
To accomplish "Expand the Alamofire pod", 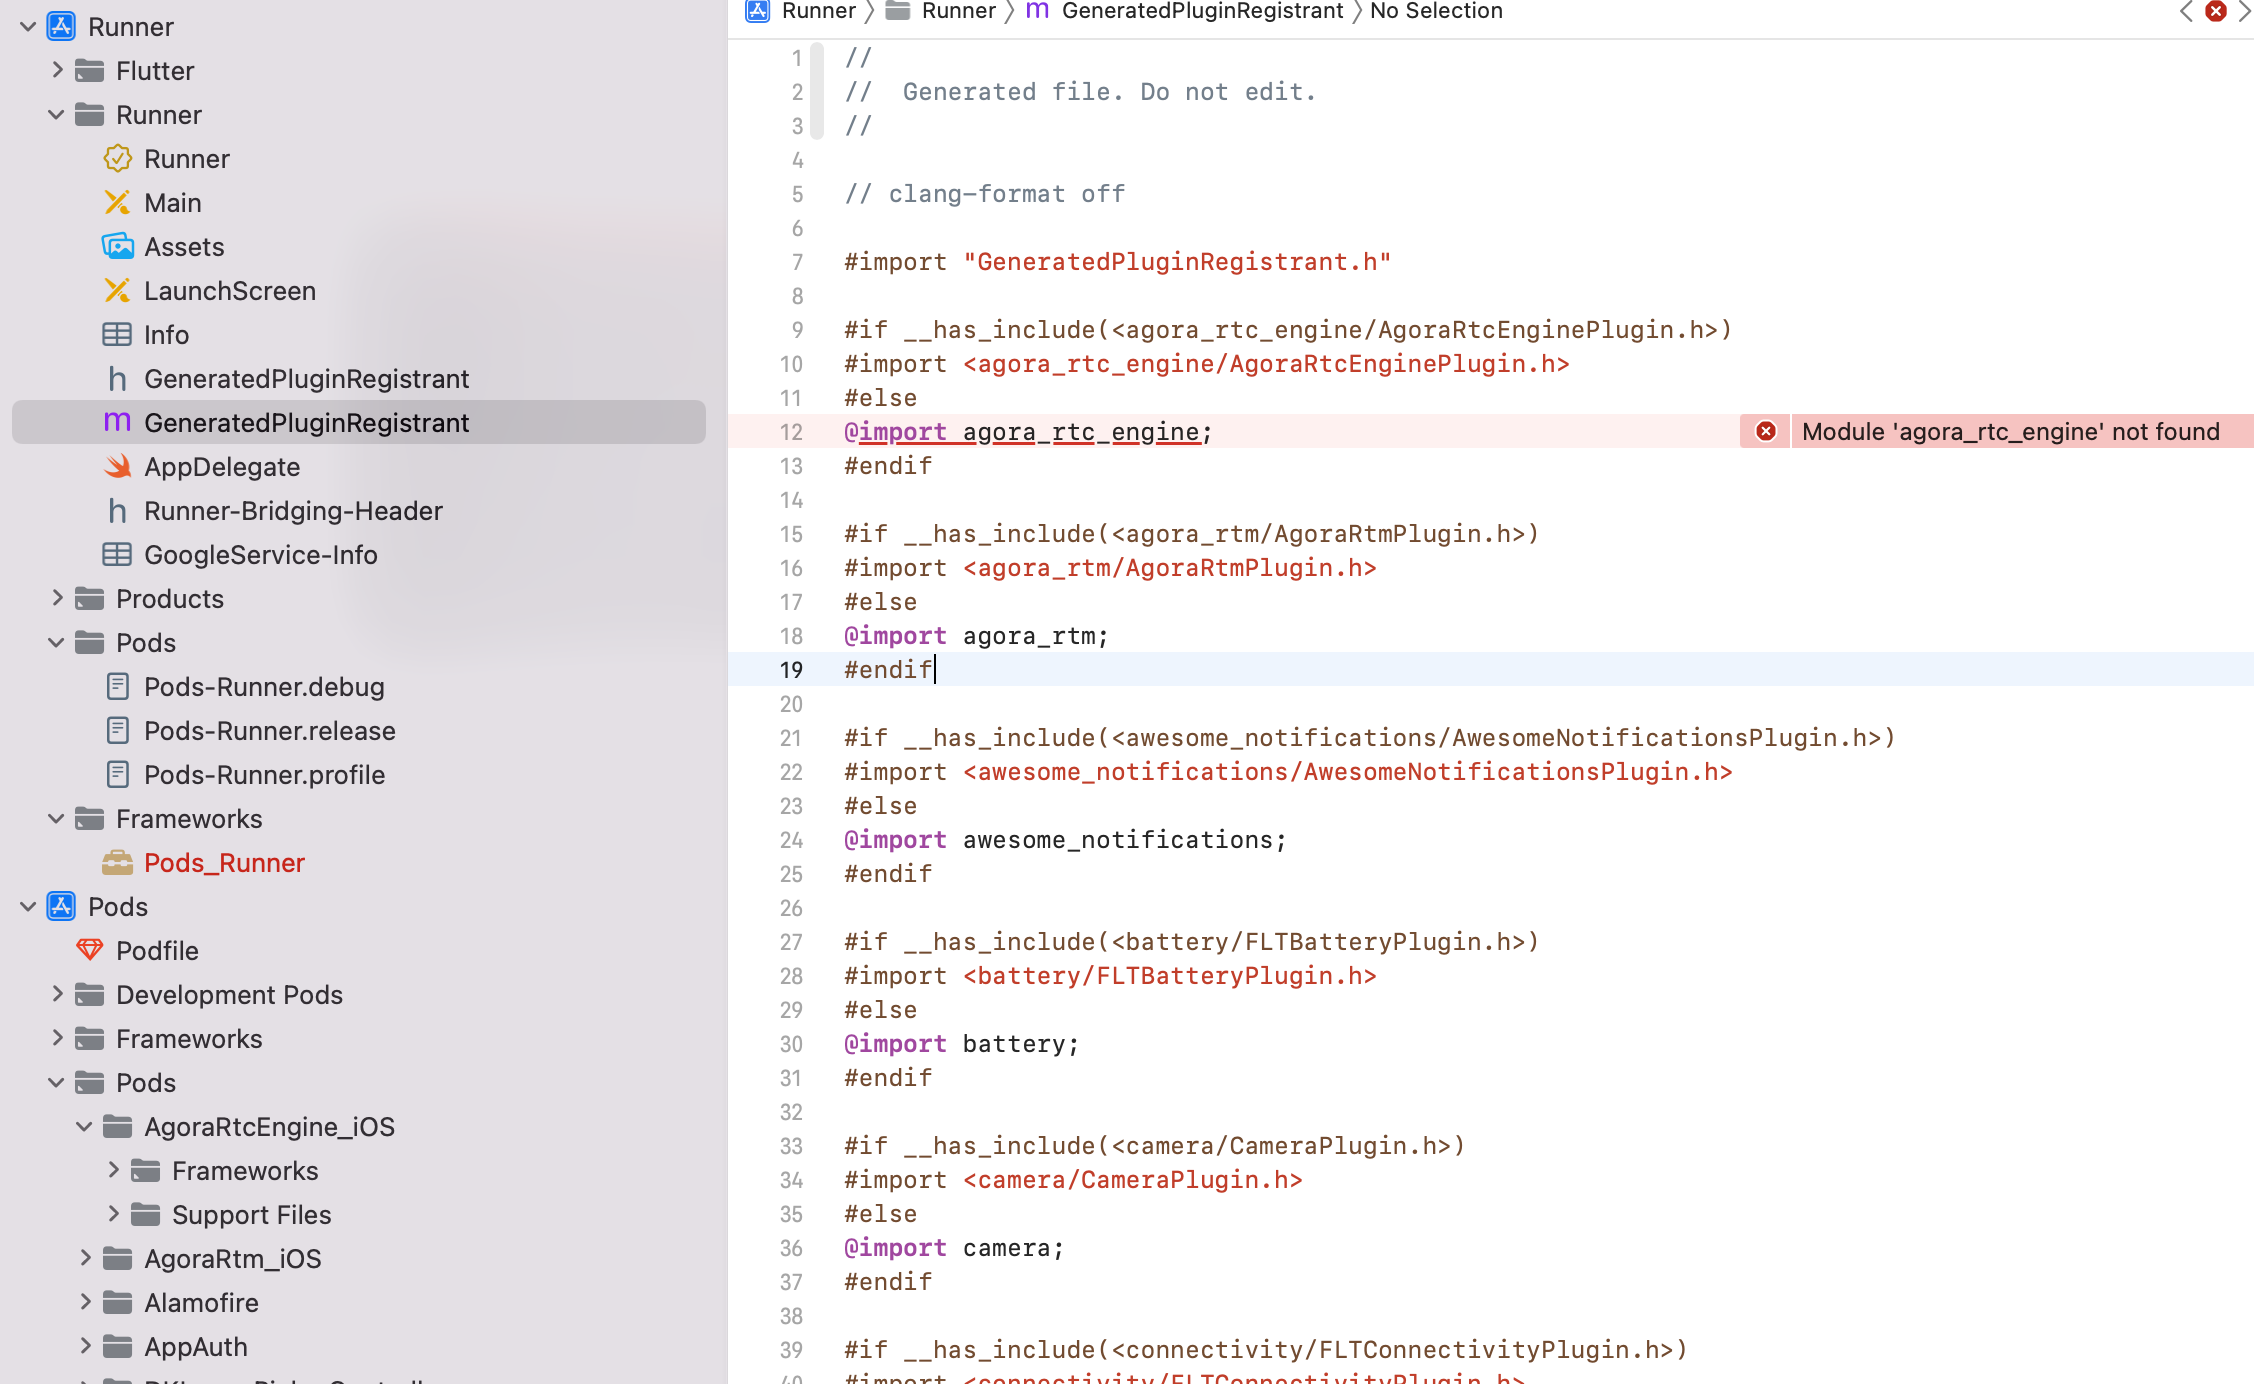I will click(84, 1302).
